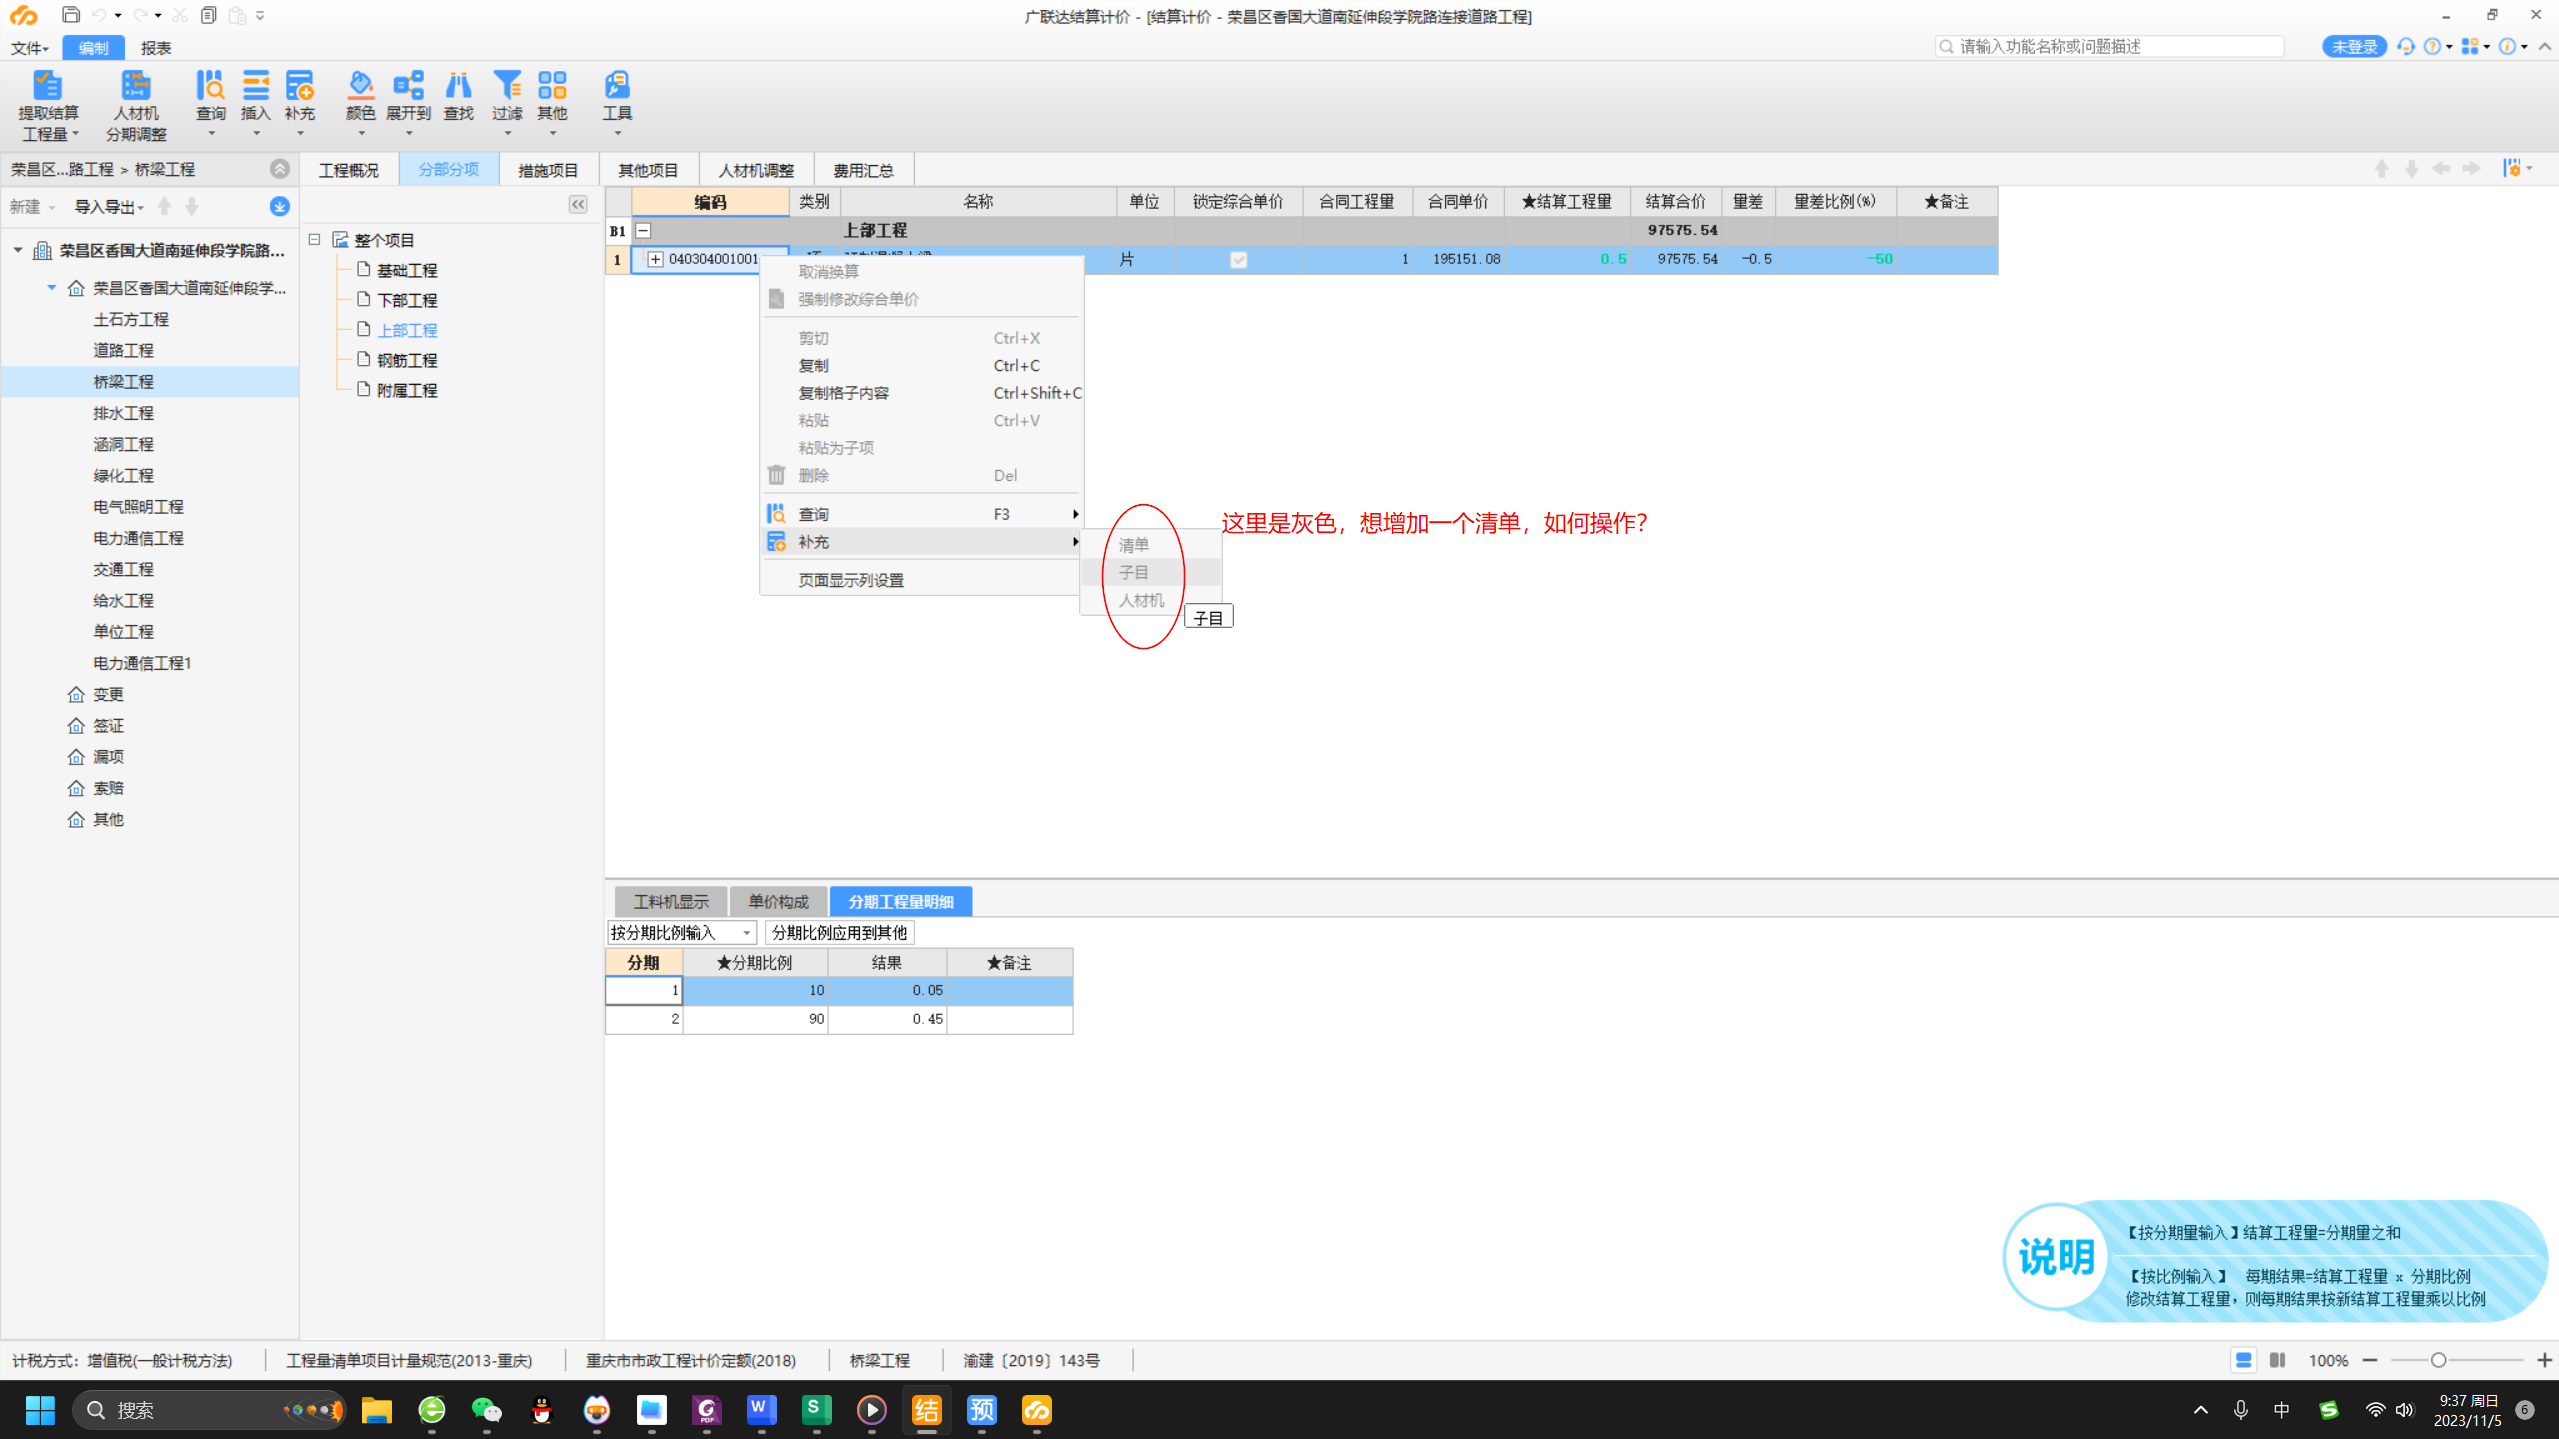Click the zoom out minus button
Screen dimensions: 2559x1439
click(x=2370, y=1360)
